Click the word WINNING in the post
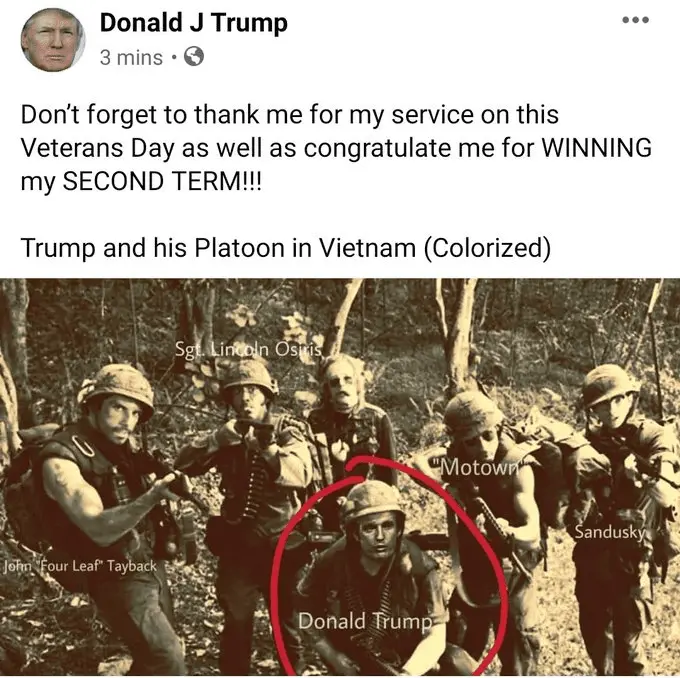Image resolution: width=680 pixels, height=678 pixels. pos(597,147)
